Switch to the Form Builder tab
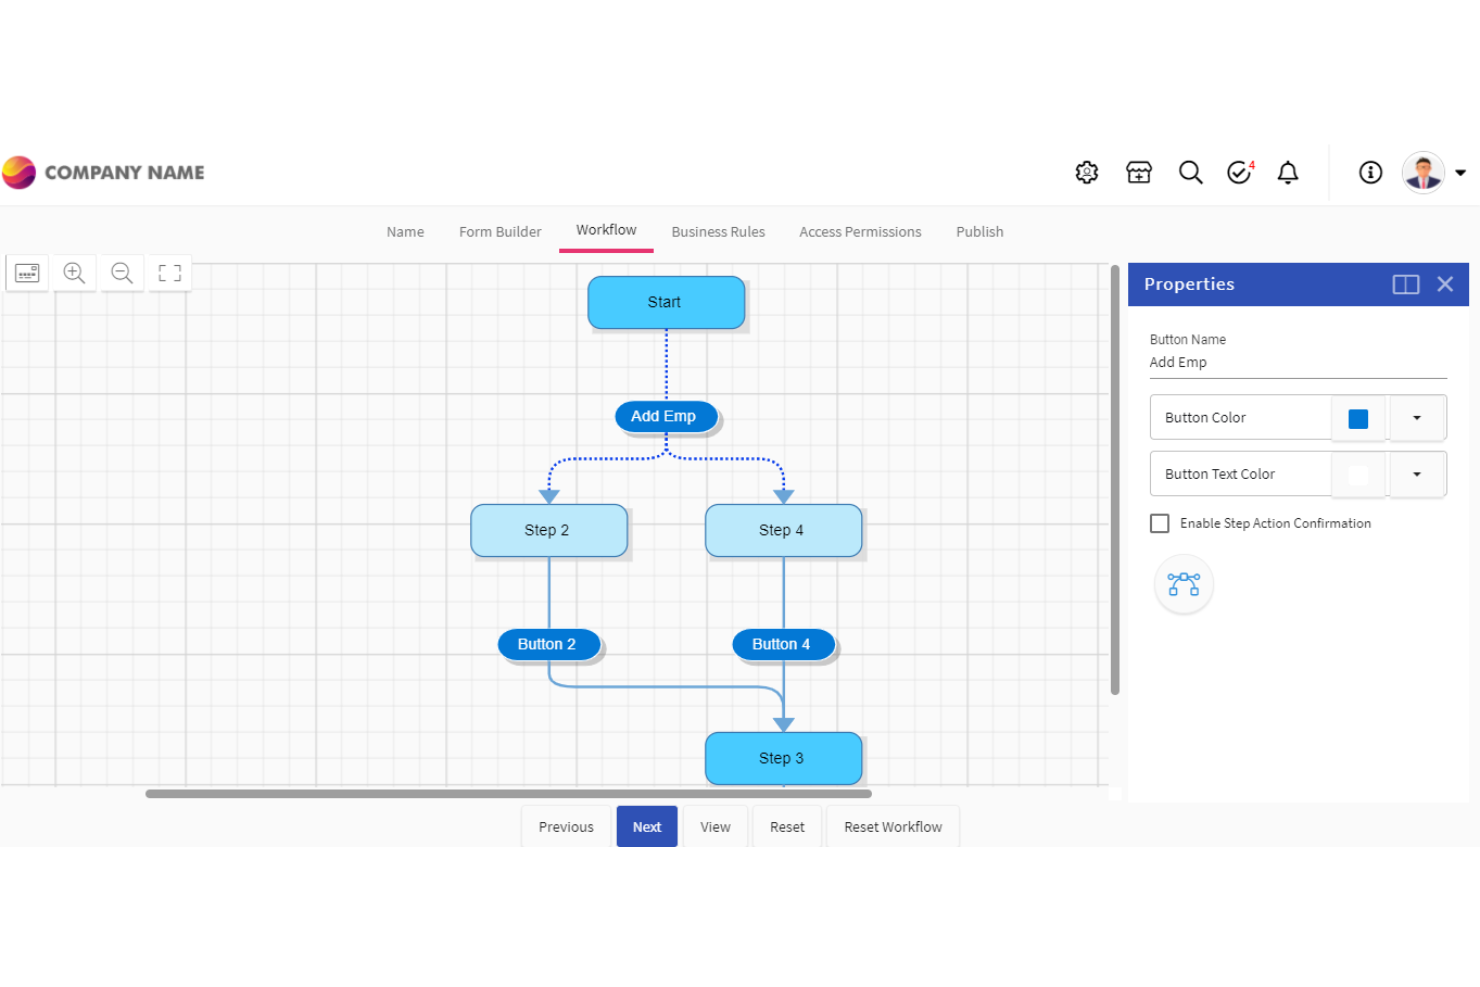Image resolution: width=1480 pixels, height=987 pixels. pos(500,231)
